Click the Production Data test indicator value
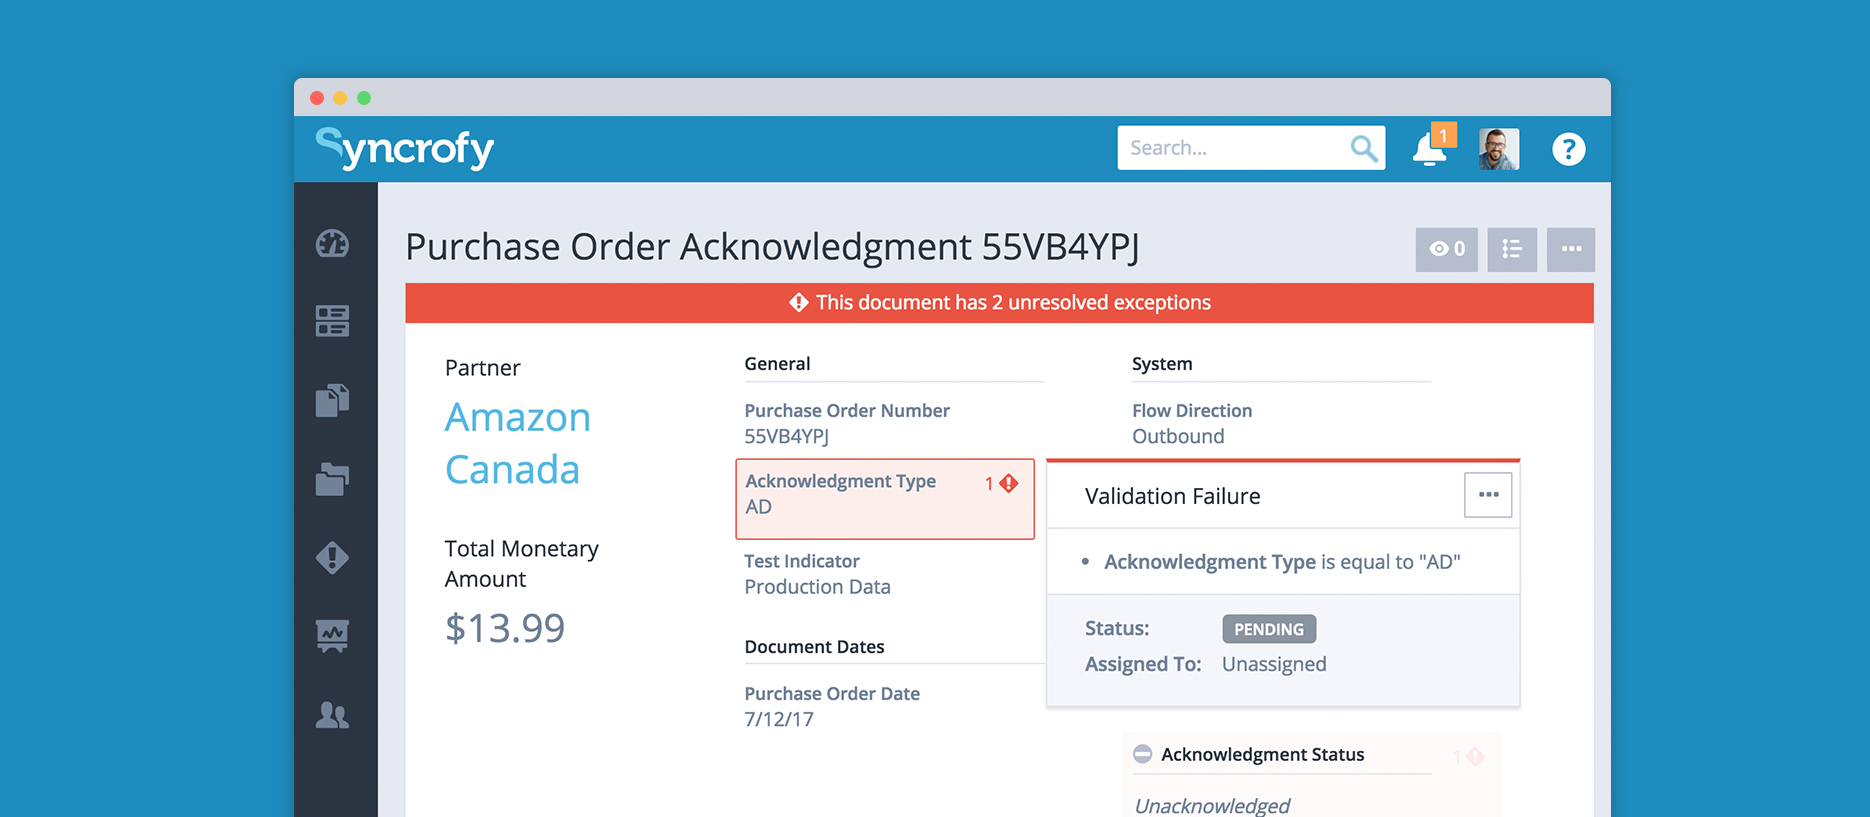The width and height of the screenshot is (1870, 817). (817, 587)
